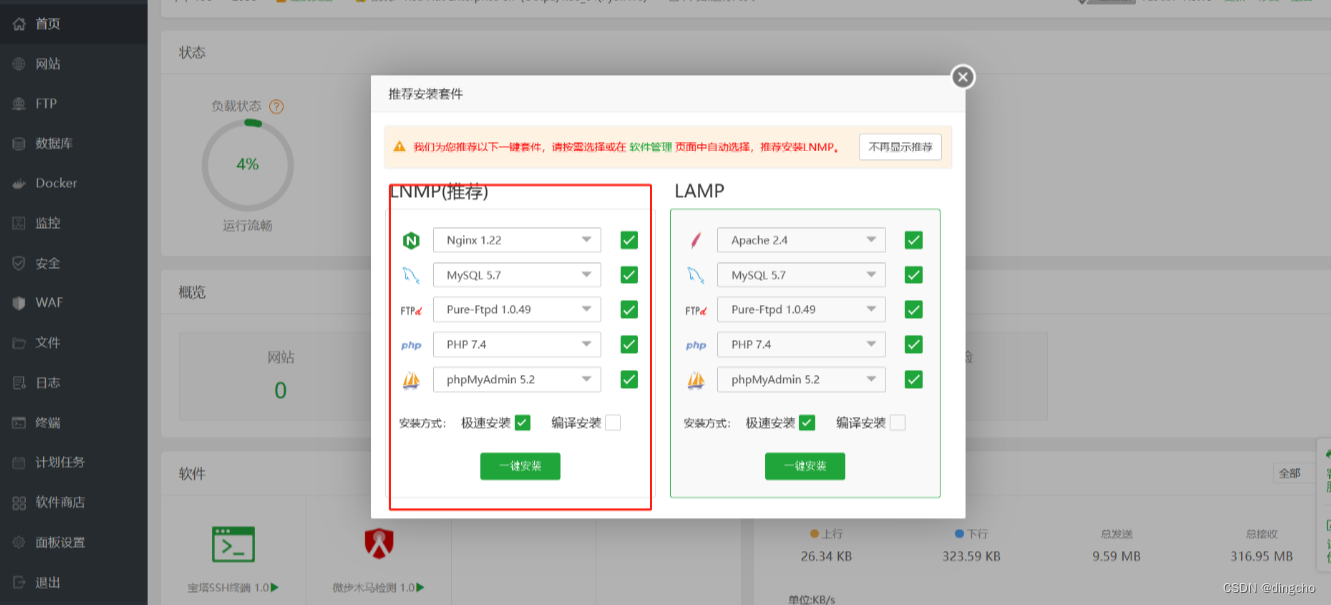The width and height of the screenshot is (1331, 605).
Task: Open LNMP PHP 7.4 version dropdown
Action: point(517,345)
